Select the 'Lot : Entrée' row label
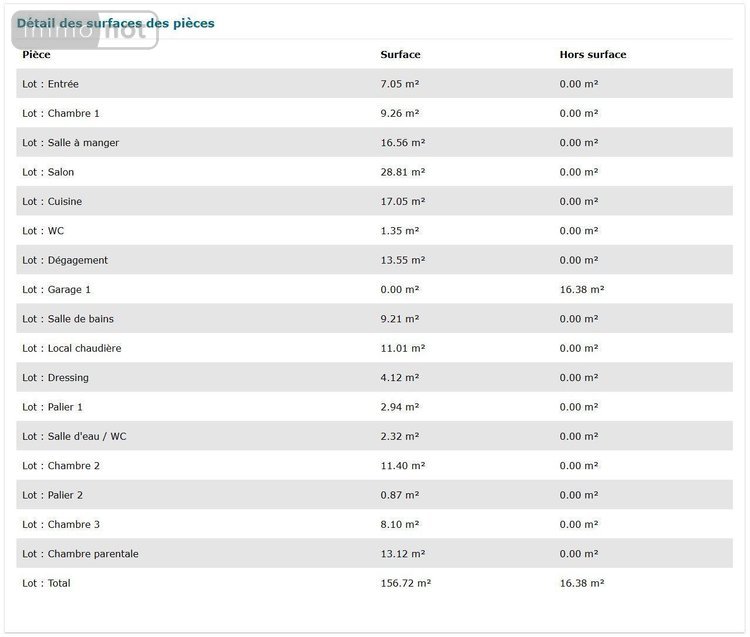750x637 pixels. click(x=50, y=84)
